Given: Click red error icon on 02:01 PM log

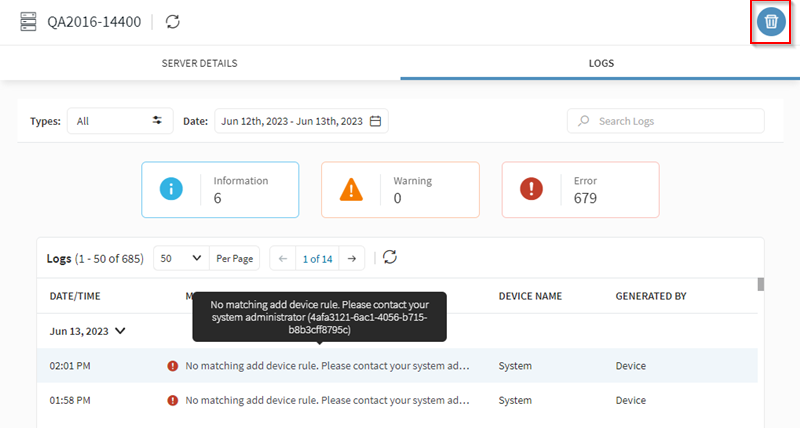Looking at the screenshot, I should (173, 366).
